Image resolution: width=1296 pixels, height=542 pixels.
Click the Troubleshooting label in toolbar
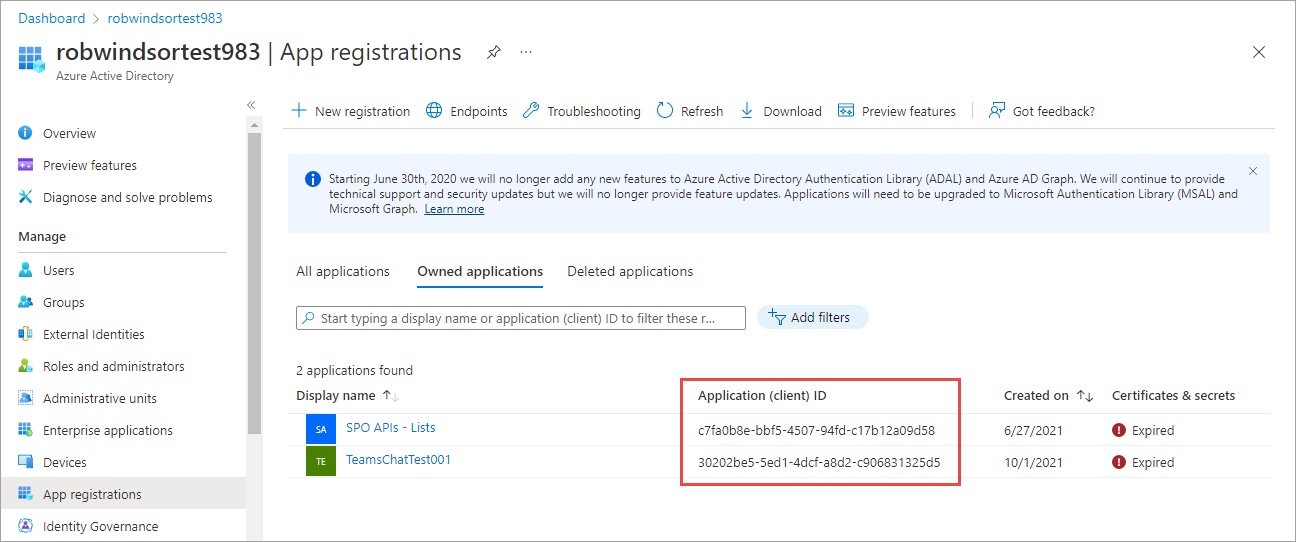pos(594,111)
